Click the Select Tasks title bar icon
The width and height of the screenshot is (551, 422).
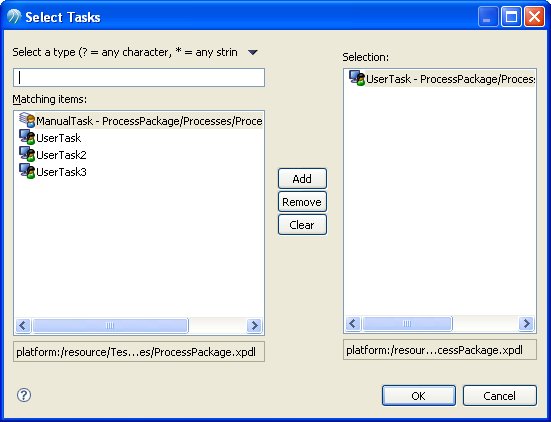[14, 17]
